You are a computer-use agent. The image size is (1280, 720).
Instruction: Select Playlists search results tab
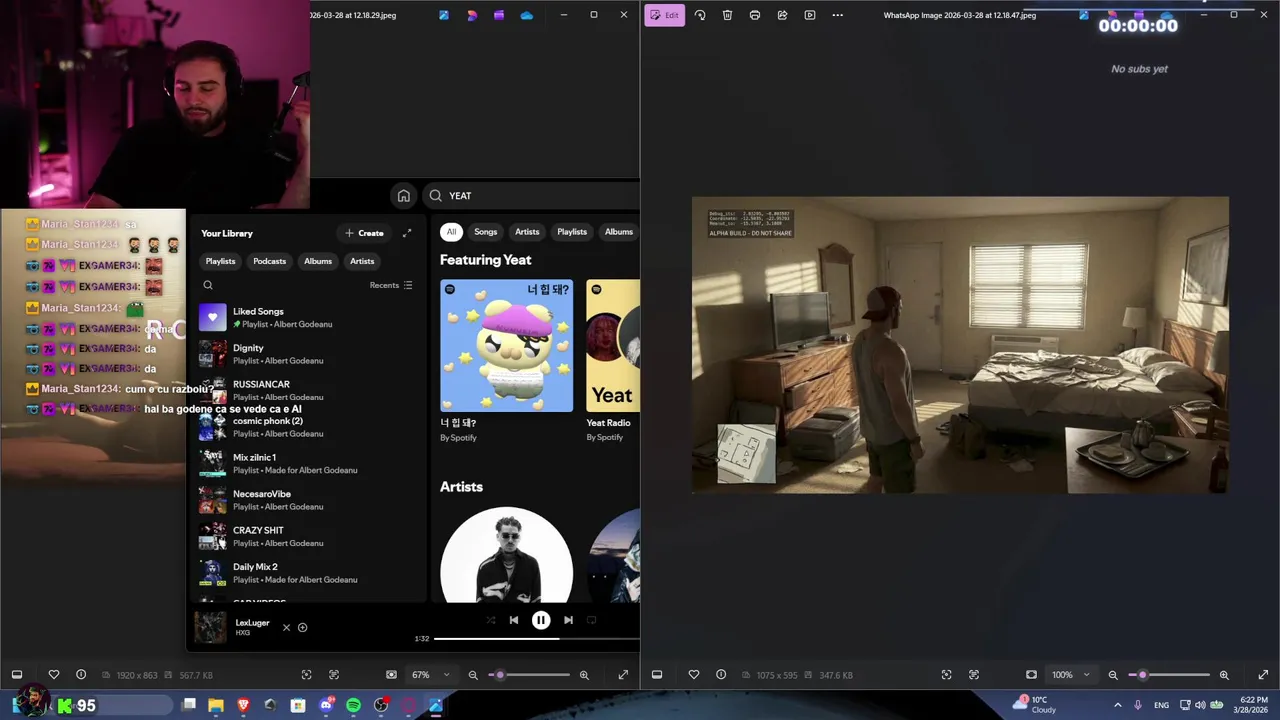point(572,232)
